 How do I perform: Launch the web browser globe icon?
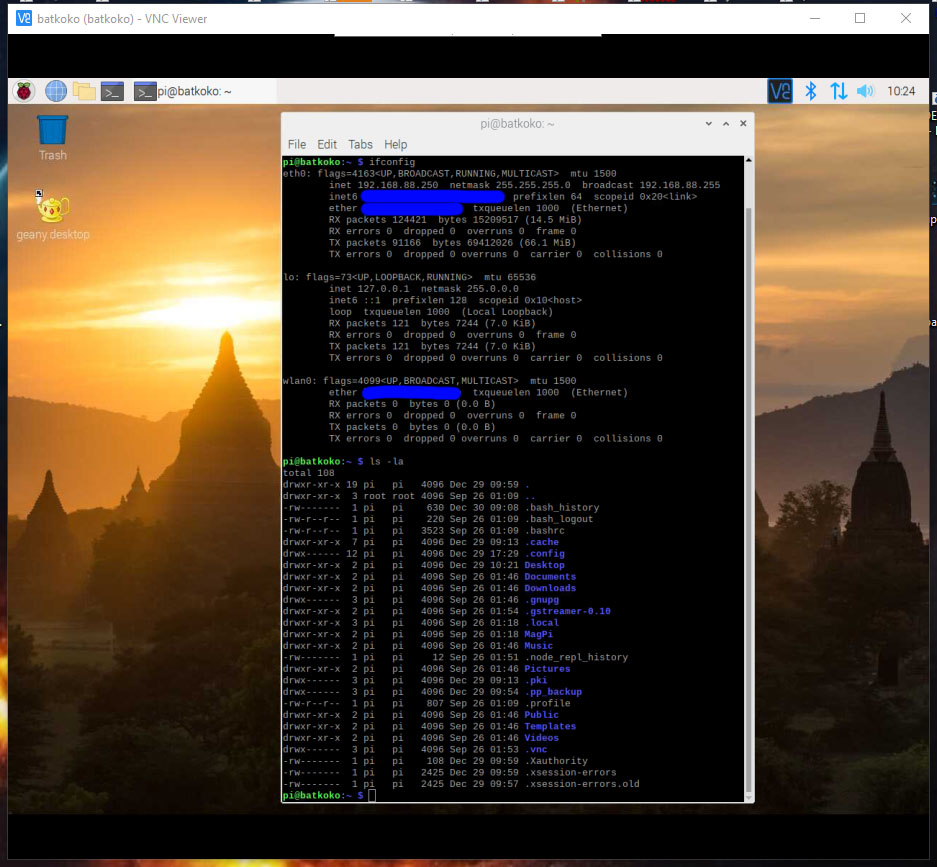tap(56, 91)
